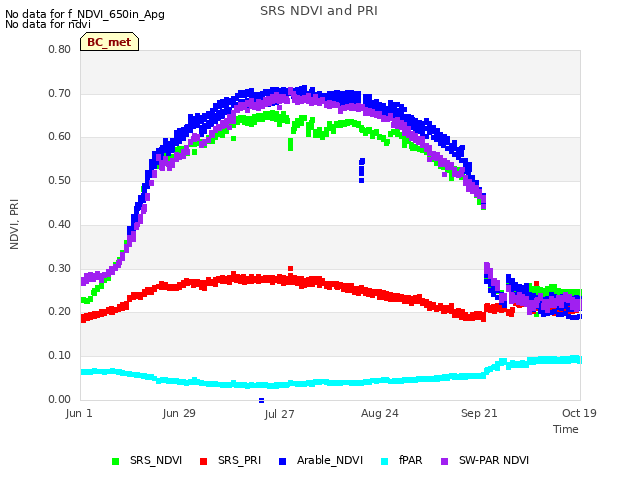Click the chart title SRS NDVI and PRI
This screenshot has height=480, width=640.
click(x=319, y=11)
